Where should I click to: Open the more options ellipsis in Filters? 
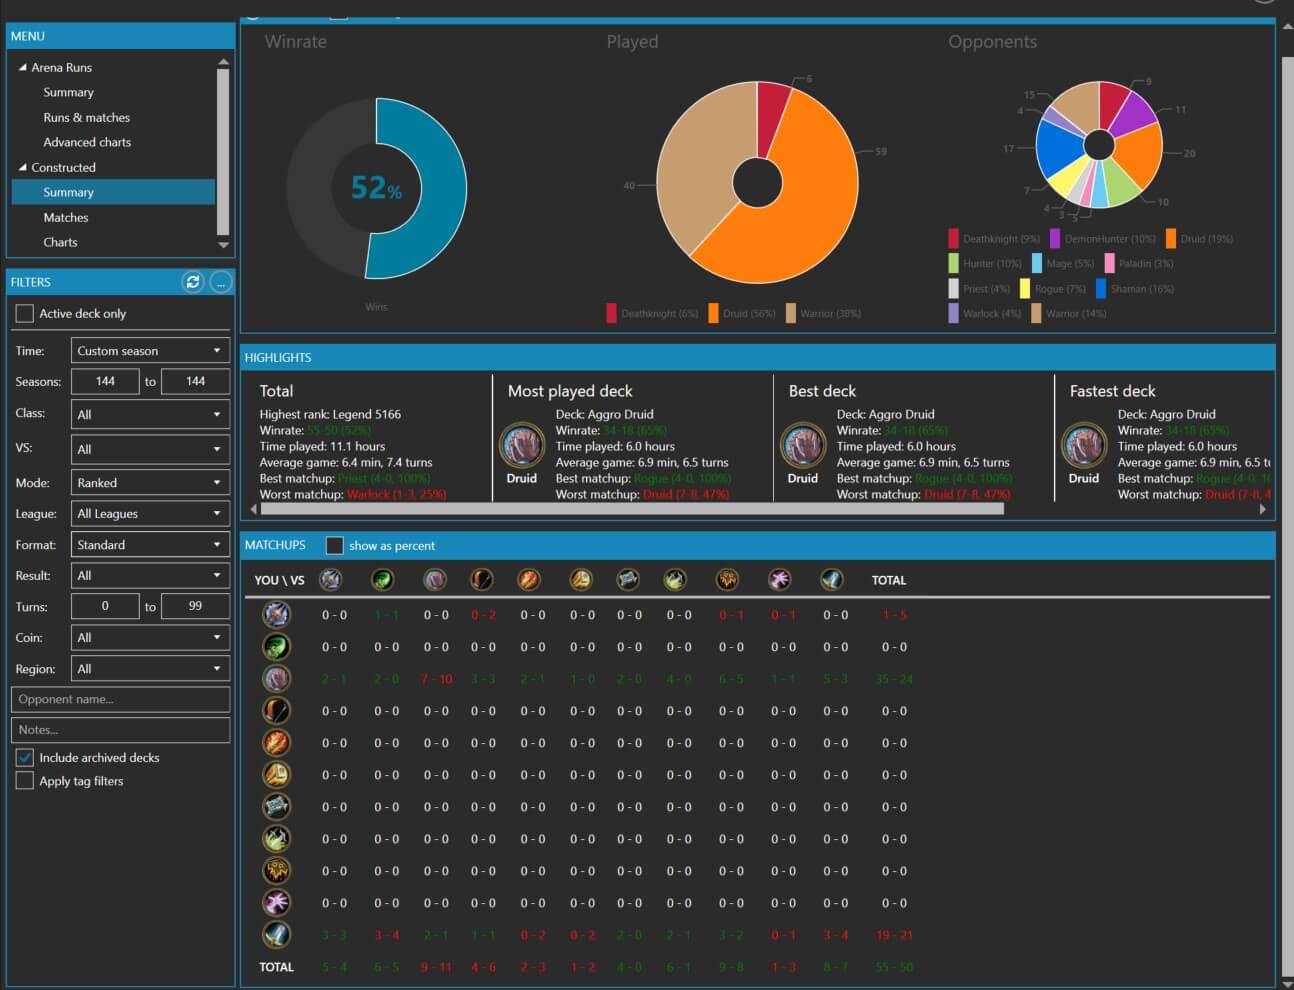point(221,282)
